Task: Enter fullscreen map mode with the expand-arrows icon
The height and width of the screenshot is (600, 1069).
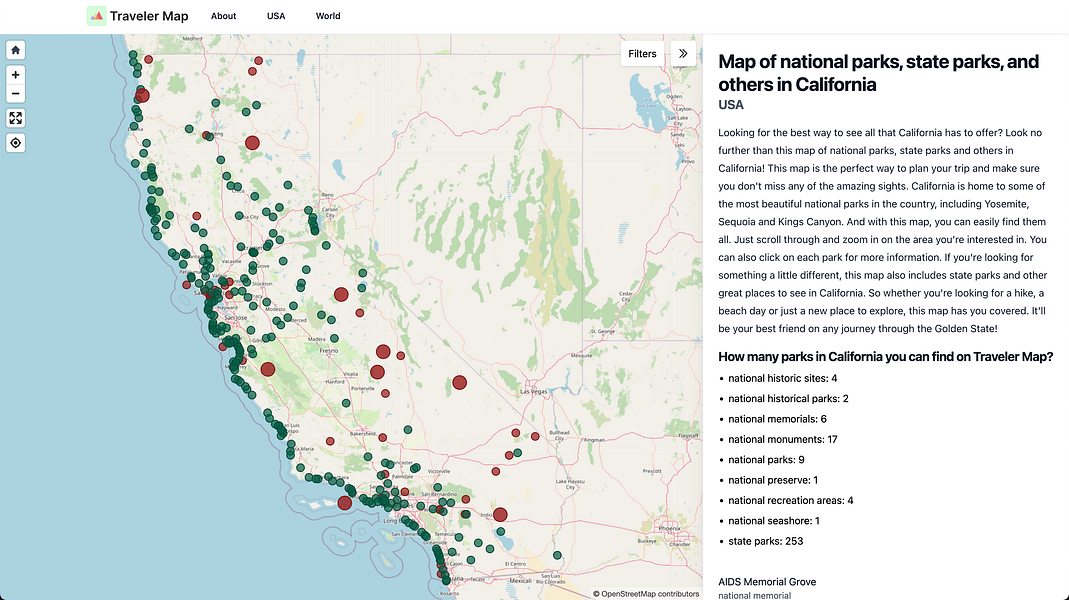Action: point(15,118)
